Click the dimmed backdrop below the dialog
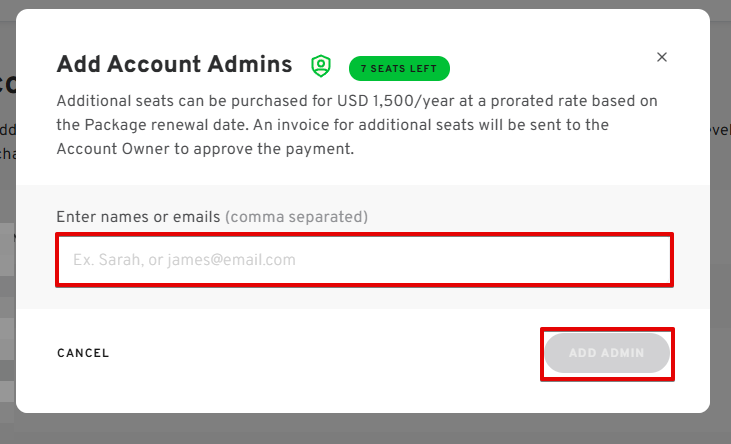731x444 pixels. coord(366,429)
